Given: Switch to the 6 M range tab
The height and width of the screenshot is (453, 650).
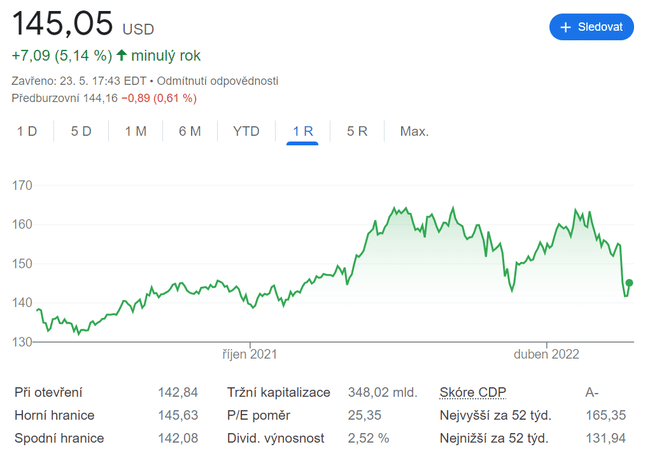Looking at the screenshot, I should (189, 131).
